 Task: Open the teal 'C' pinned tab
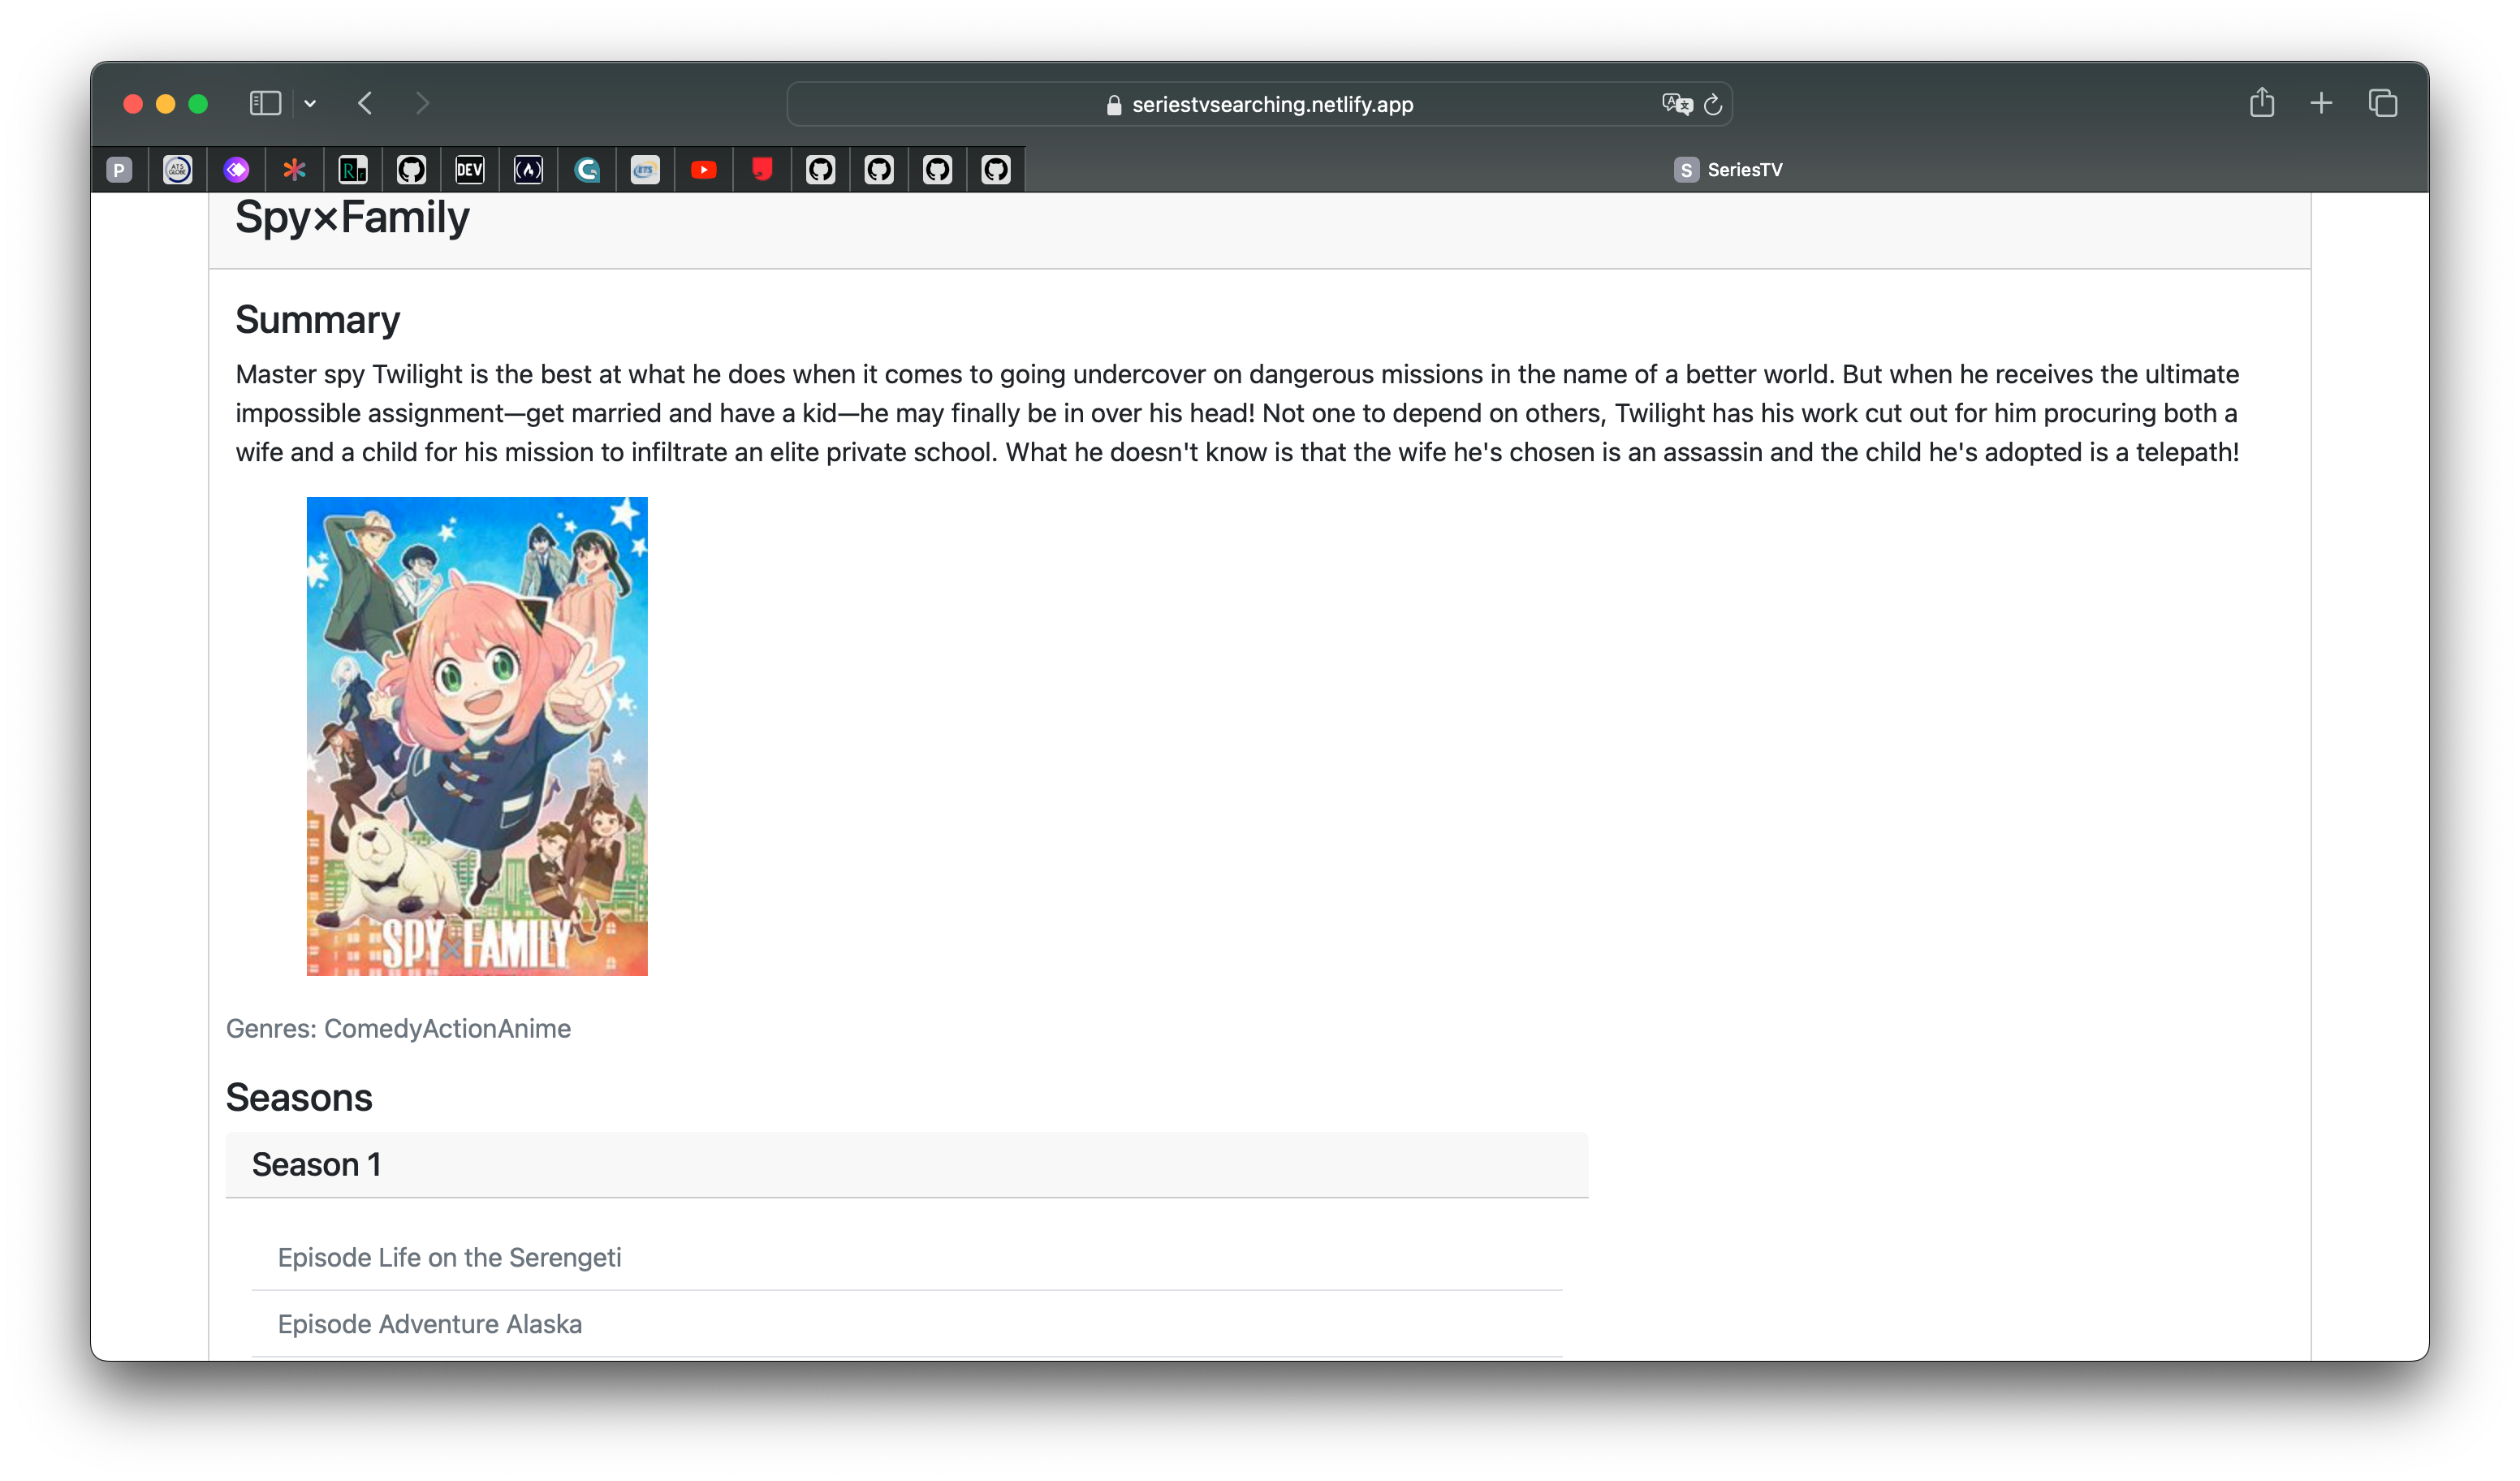click(x=587, y=170)
